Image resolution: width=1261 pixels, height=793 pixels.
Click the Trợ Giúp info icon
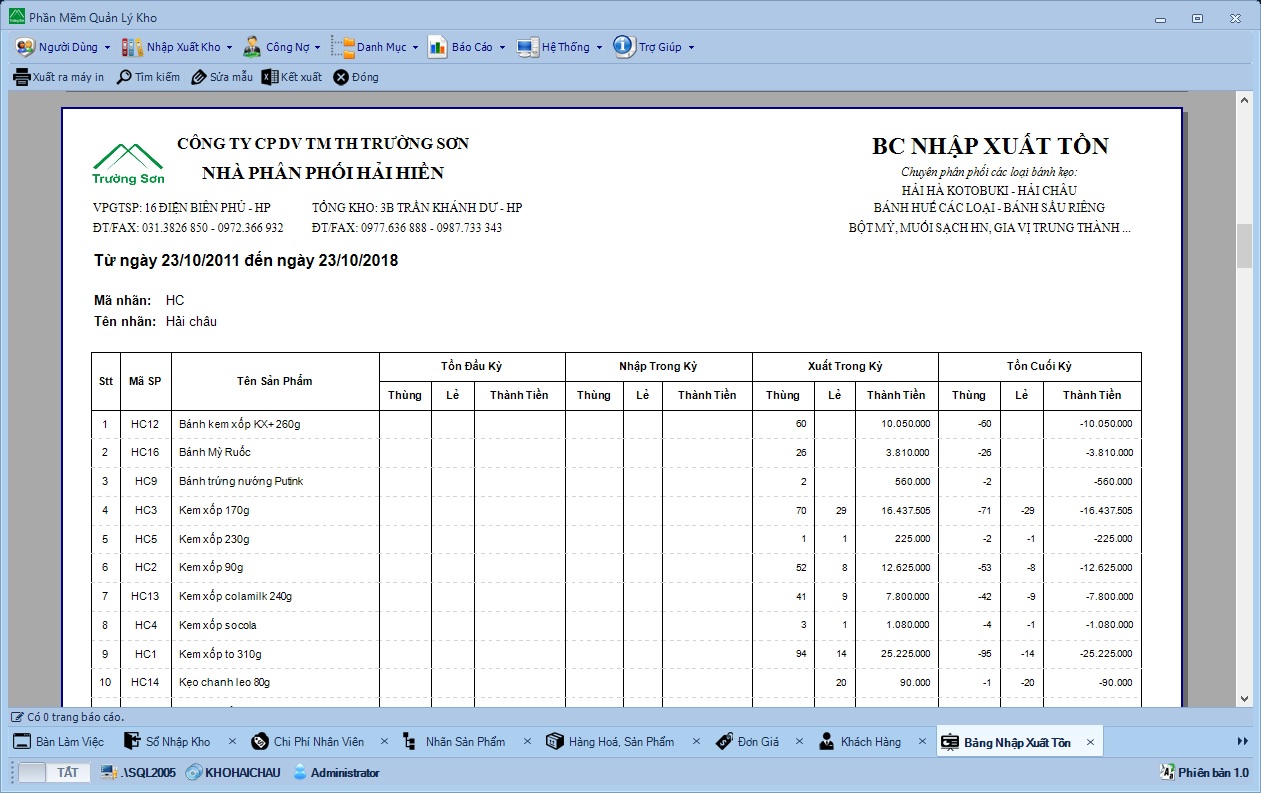point(624,47)
